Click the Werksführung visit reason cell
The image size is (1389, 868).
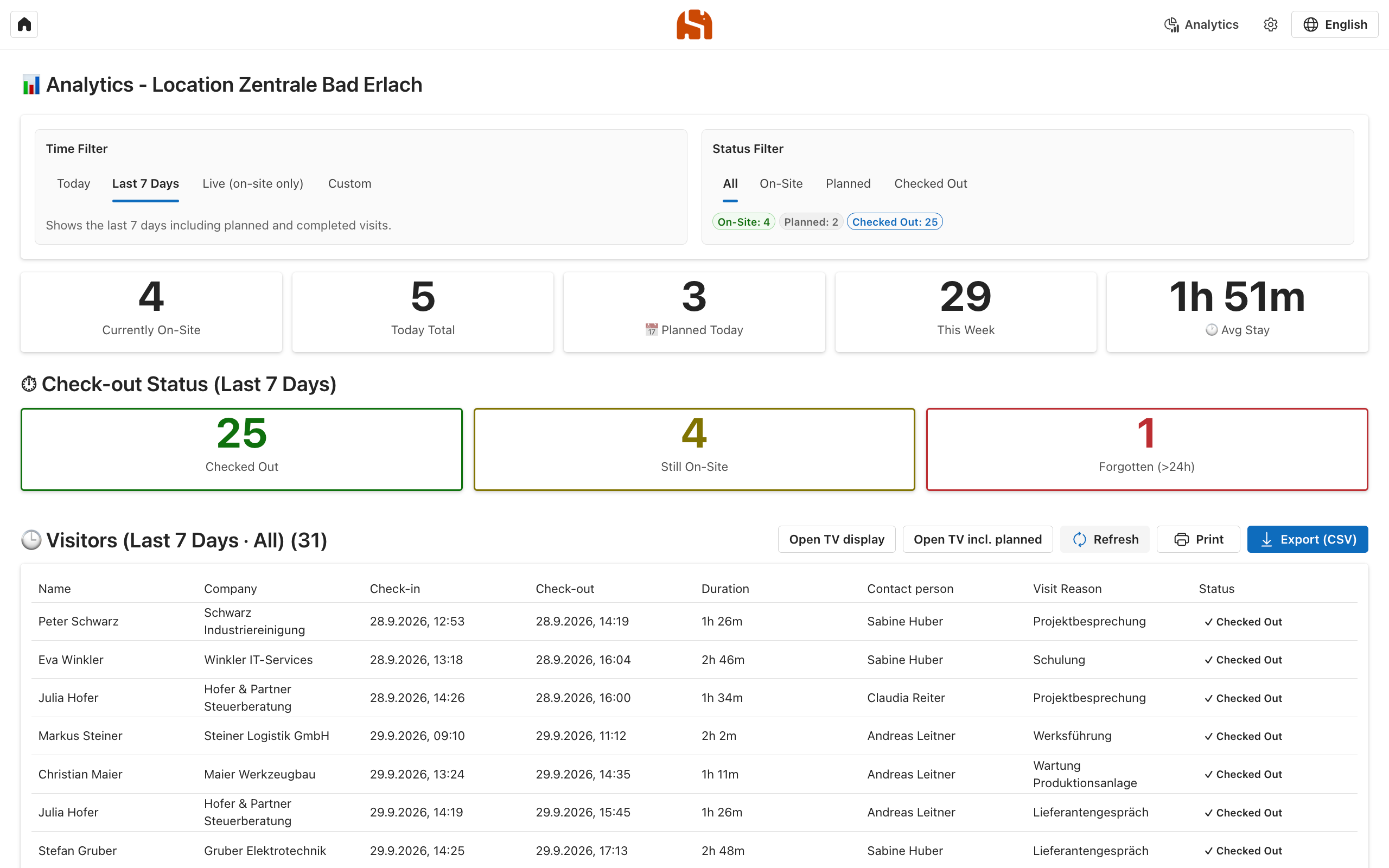(x=1072, y=736)
